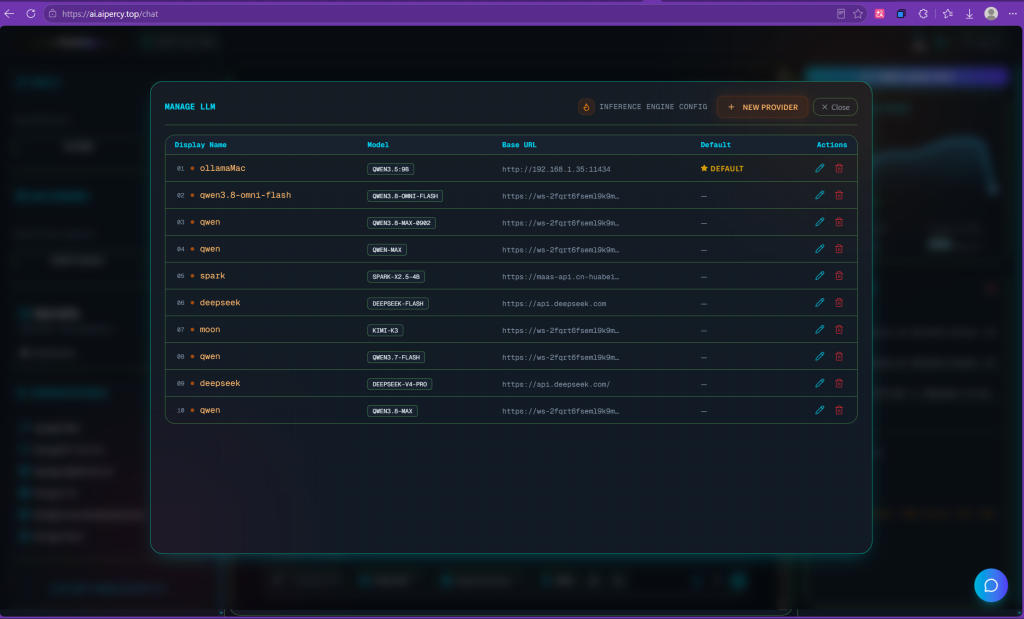The height and width of the screenshot is (619, 1024).
Task: Edit the moon provider
Action: pos(820,330)
